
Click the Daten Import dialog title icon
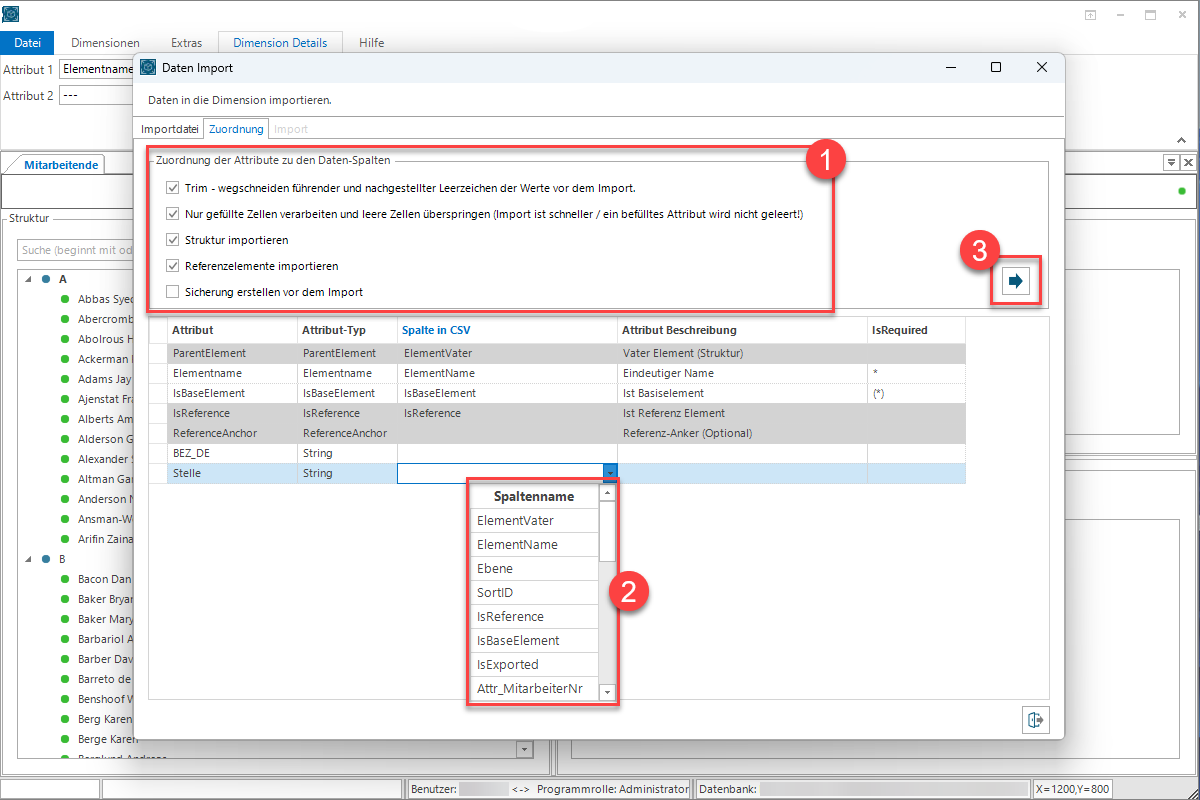148,67
